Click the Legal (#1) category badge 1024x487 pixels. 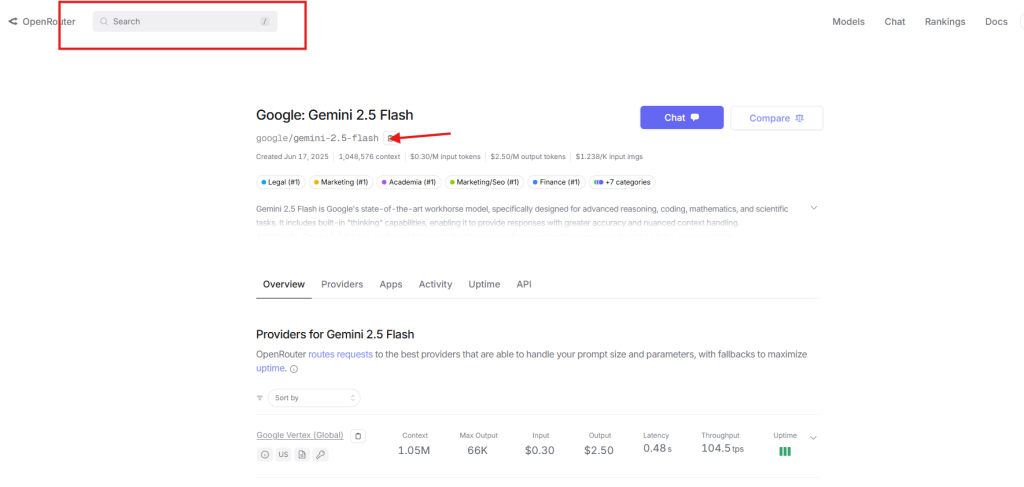click(280, 182)
